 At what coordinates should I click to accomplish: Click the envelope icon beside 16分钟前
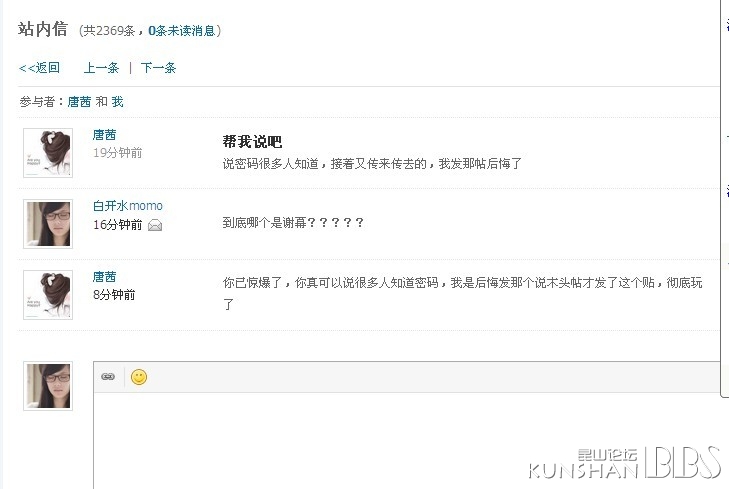[155, 225]
